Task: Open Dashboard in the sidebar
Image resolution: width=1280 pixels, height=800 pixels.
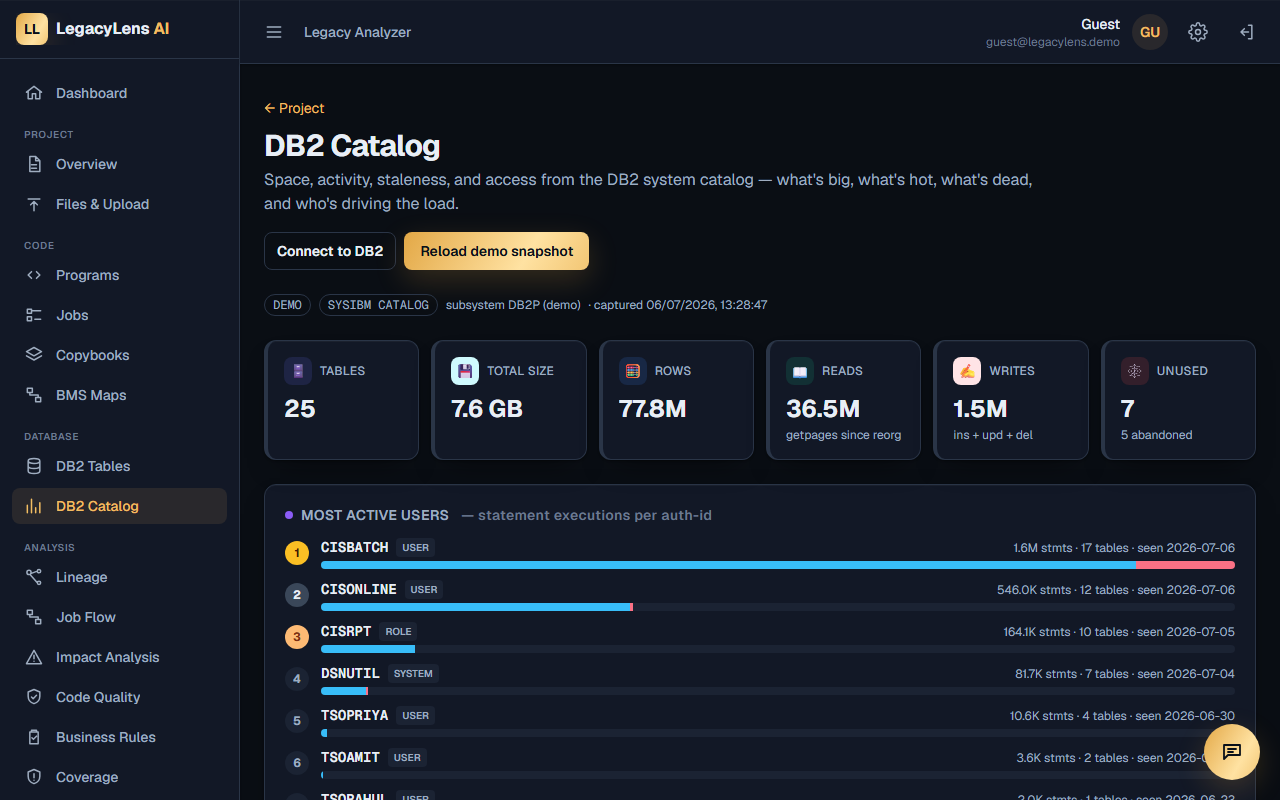Action: (x=120, y=93)
